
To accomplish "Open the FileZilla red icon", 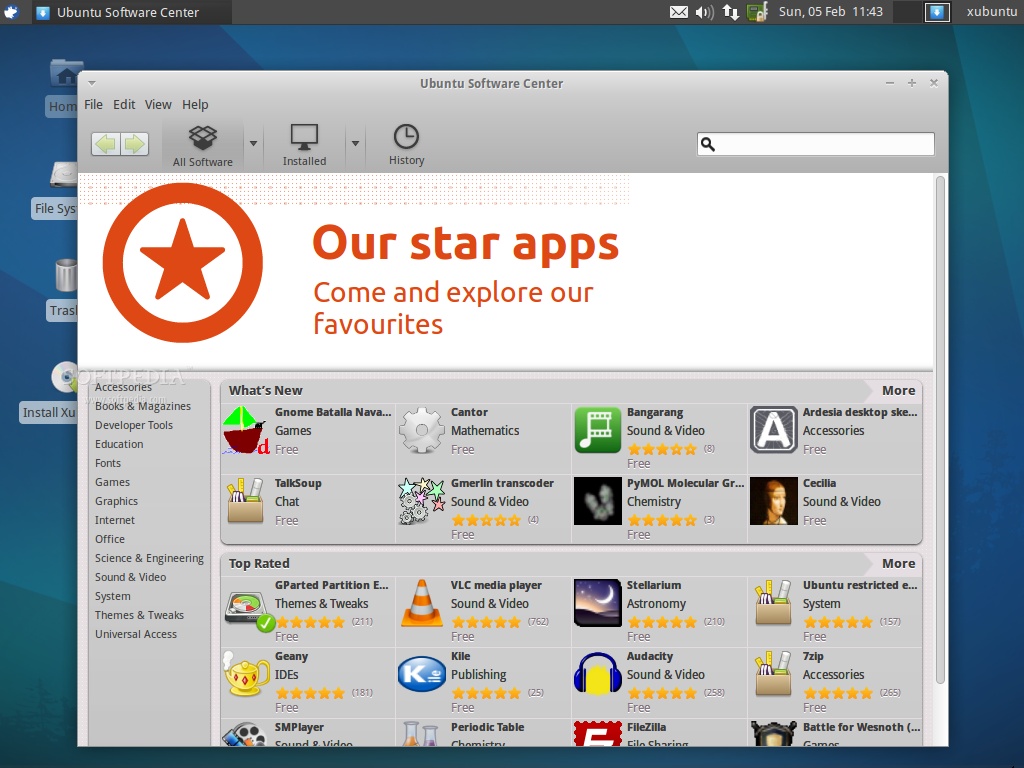I will (x=598, y=734).
